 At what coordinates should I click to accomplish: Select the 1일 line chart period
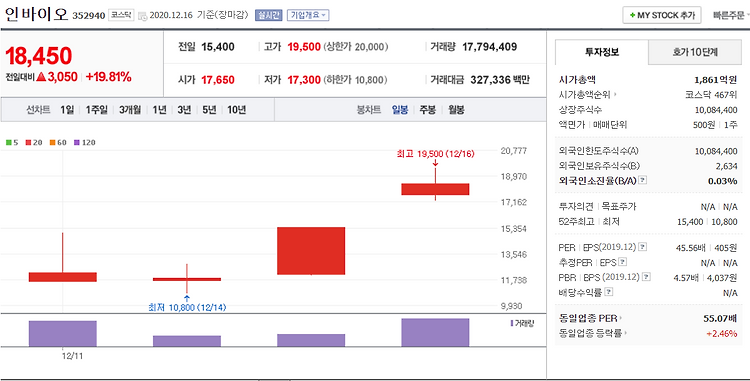(x=67, y=110)
